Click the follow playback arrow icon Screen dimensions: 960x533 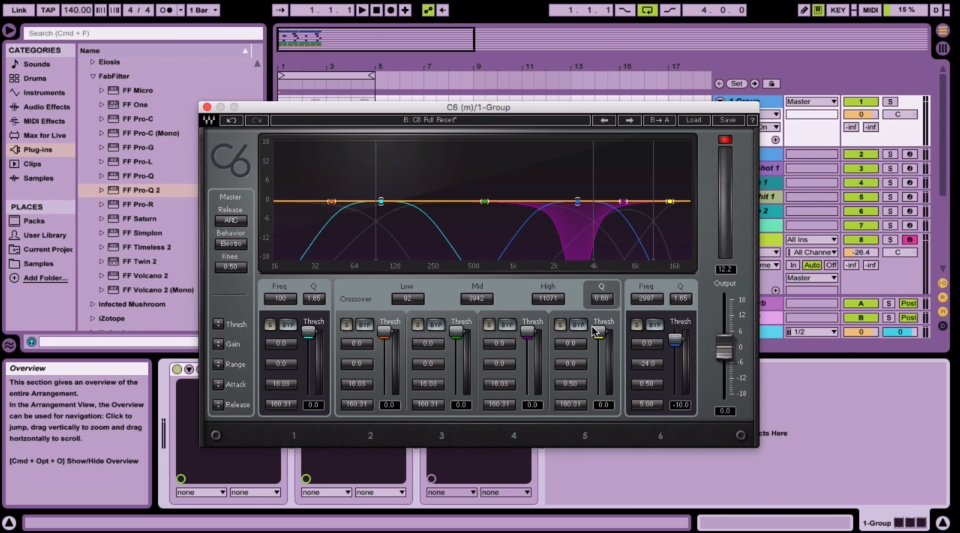click(280, 10)
